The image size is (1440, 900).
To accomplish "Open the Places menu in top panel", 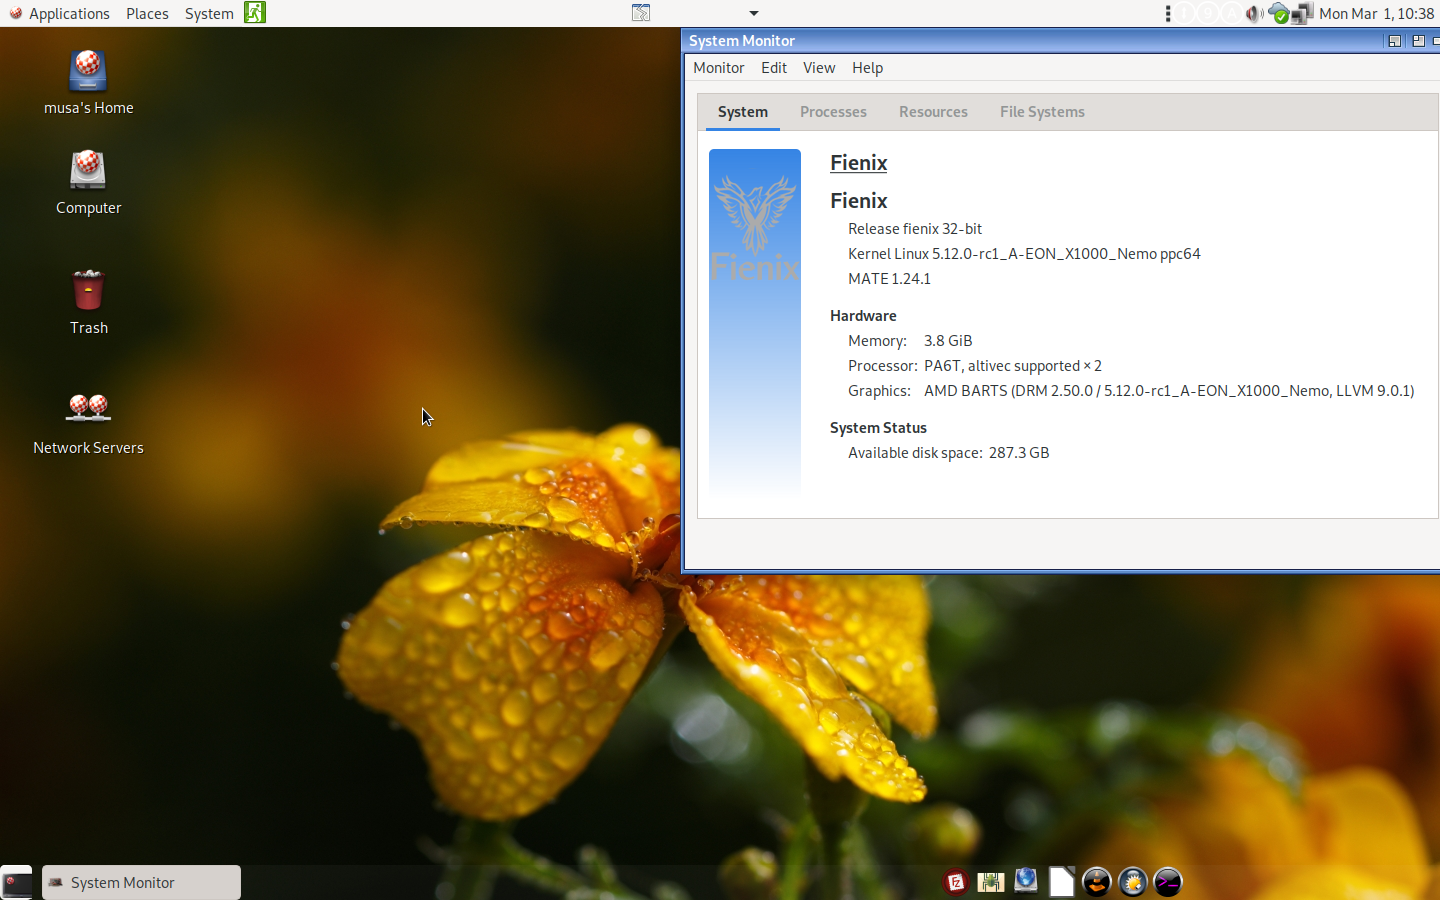I will [147, 13].
